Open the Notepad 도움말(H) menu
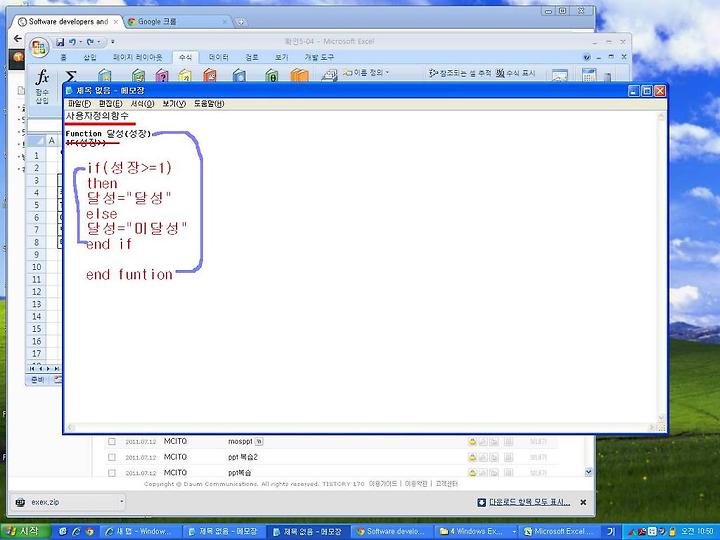Screen dimensions: 720x540 (208, 104)
